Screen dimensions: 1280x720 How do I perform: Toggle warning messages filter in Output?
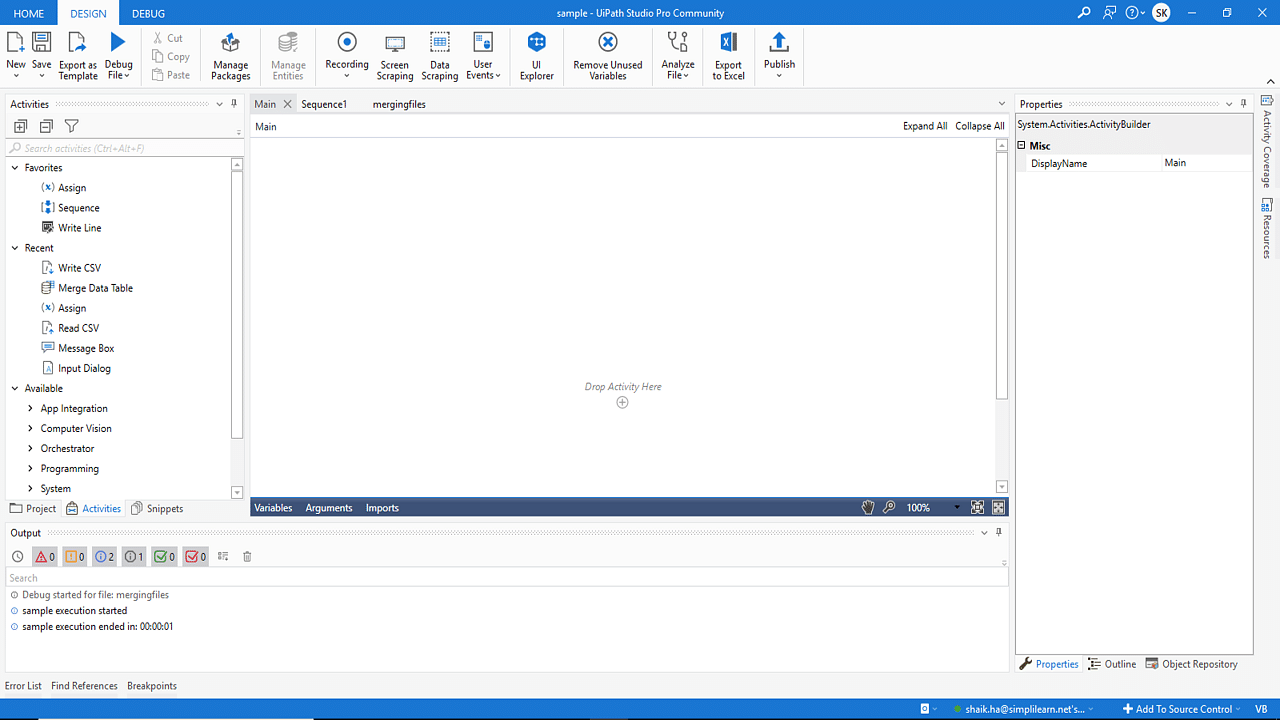(x=75, y=557)
